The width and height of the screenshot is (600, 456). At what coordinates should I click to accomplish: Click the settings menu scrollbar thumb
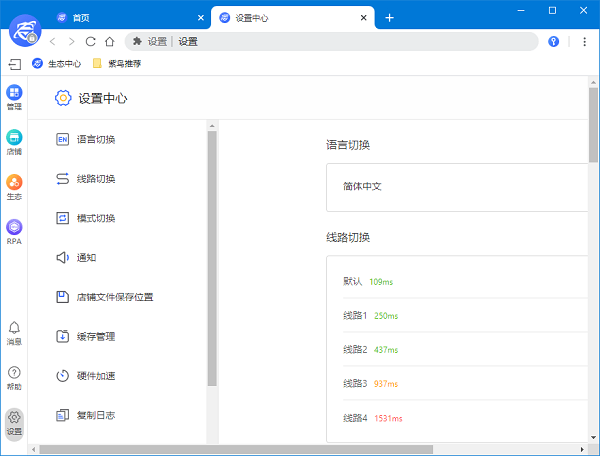(x=212, y=259)
